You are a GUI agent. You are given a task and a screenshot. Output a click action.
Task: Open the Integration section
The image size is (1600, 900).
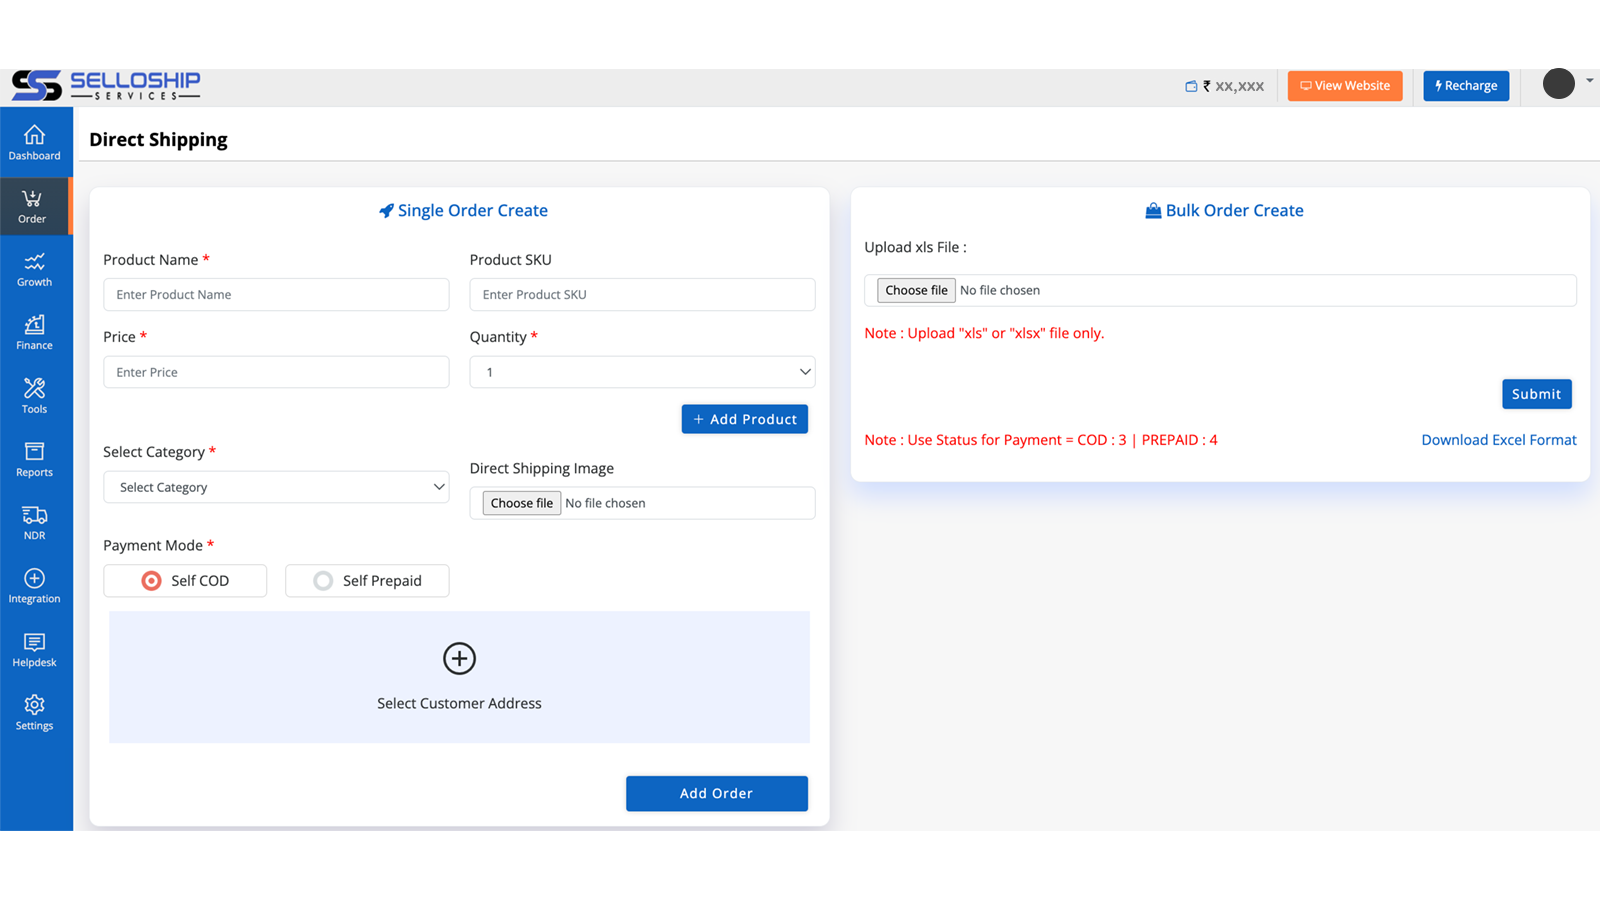(x=34, y=584)
